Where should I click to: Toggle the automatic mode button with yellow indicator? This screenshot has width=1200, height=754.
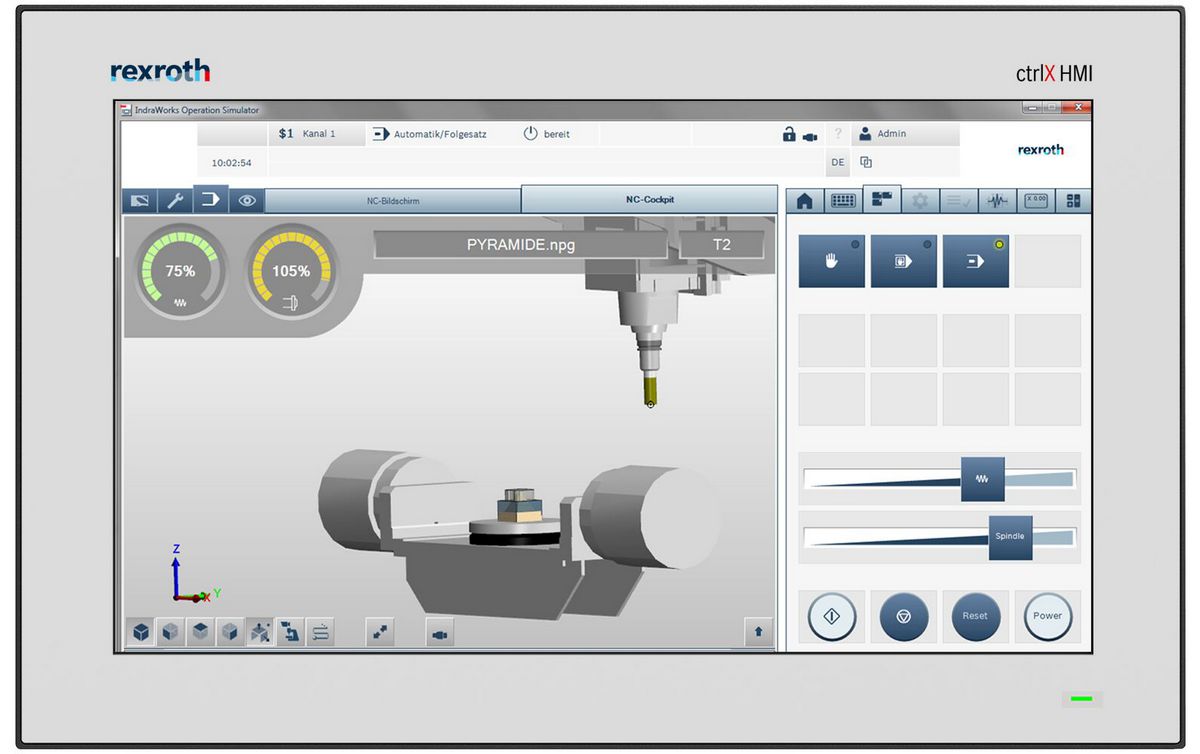(975, 261)
